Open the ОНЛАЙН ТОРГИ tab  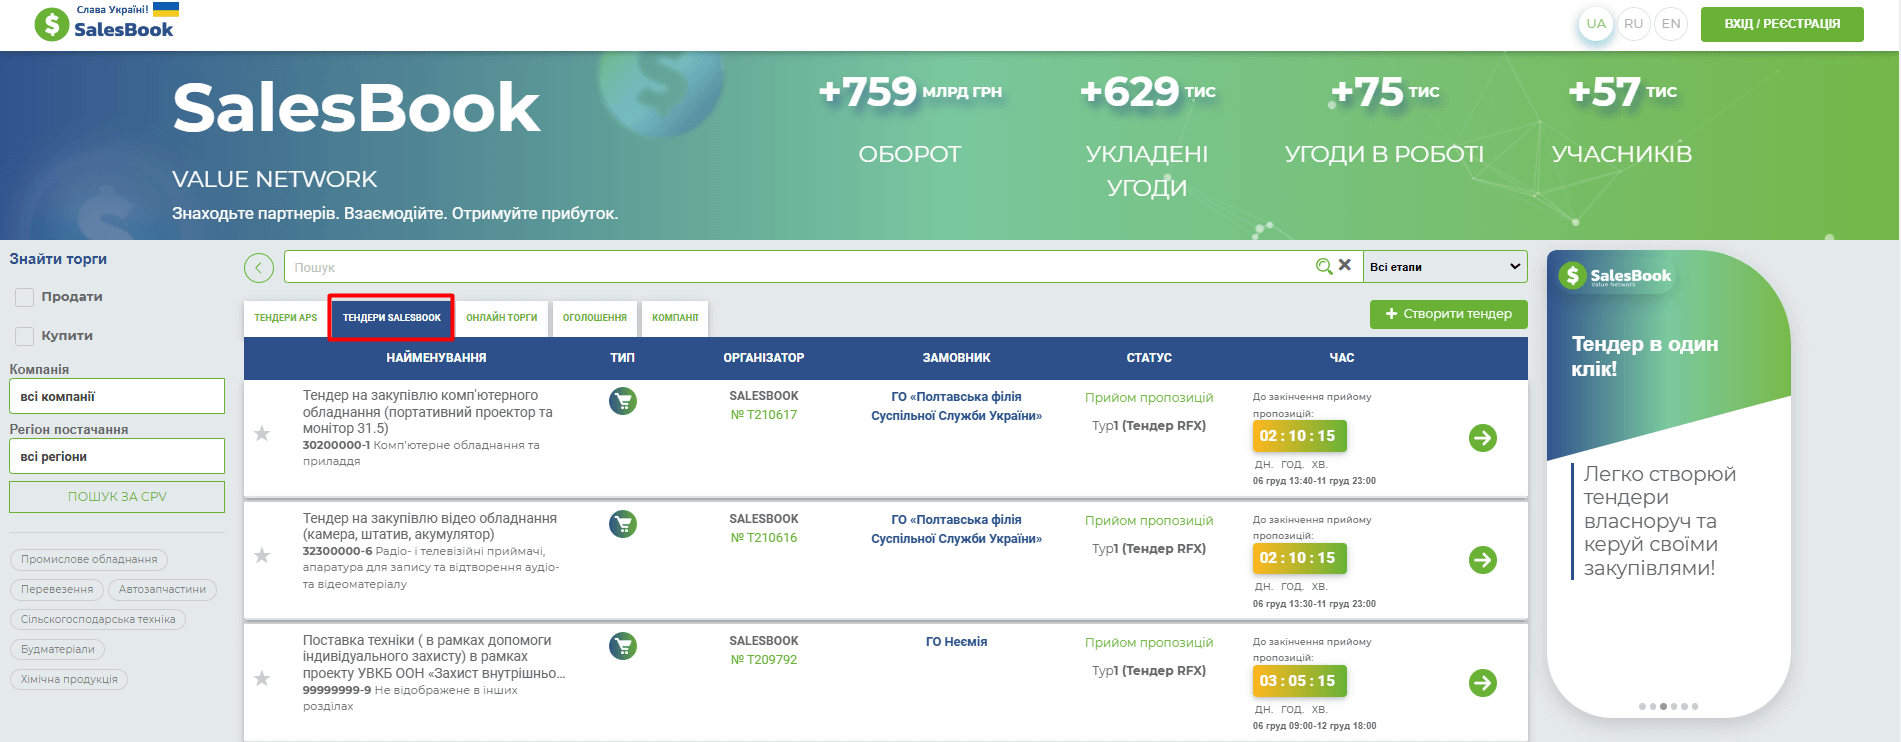[502, 318]
